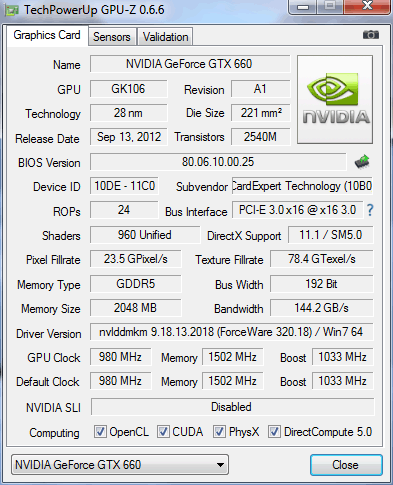393x485 pixels.
Task: Toggle the OpenCL checkbox
Action: [100, 432]
